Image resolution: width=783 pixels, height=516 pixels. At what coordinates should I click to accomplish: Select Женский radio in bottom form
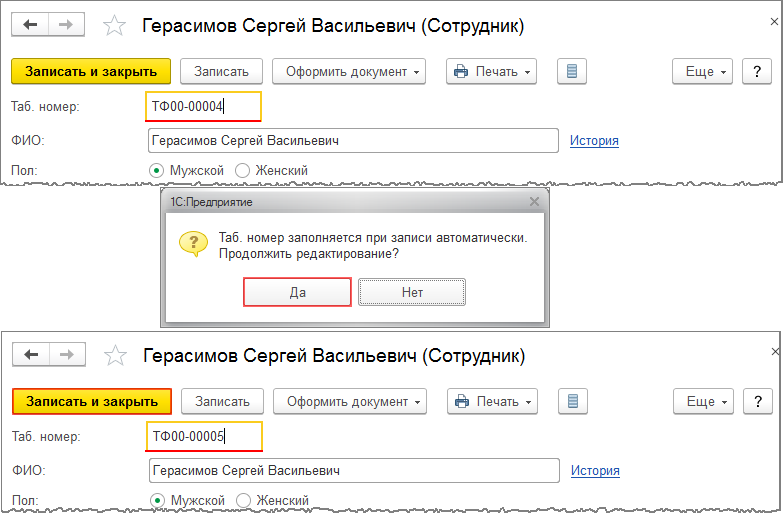pyautogui.click(x=243, y=501)
